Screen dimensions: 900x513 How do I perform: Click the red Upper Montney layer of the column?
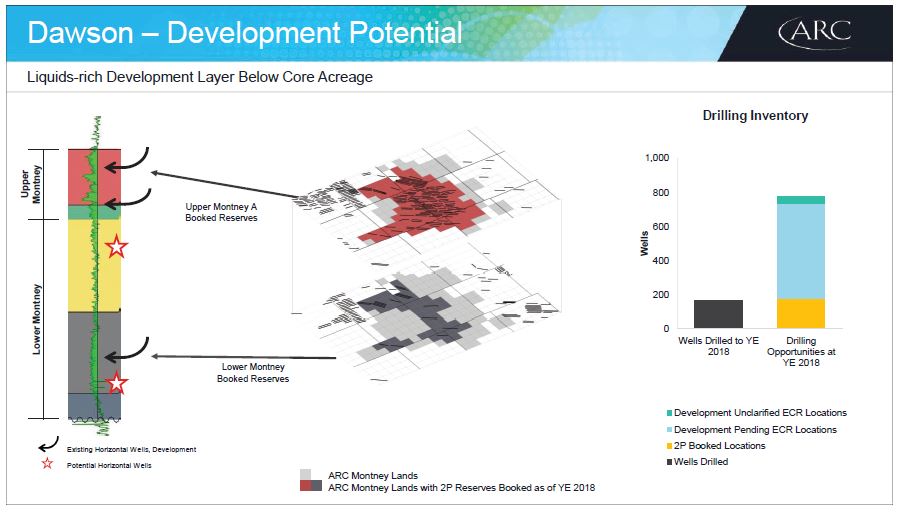coord(95,177)
